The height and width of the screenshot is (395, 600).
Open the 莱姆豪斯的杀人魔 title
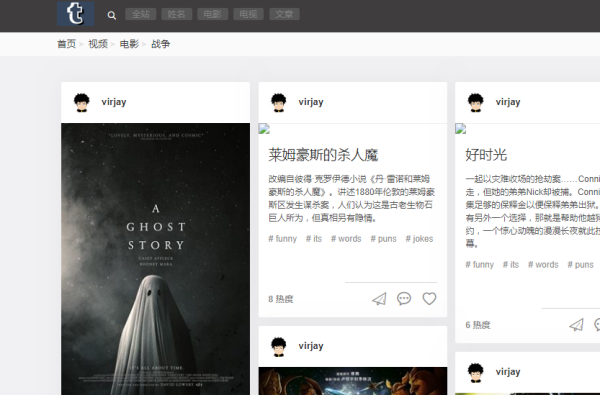pyautogui.click(x=323, y=155)
